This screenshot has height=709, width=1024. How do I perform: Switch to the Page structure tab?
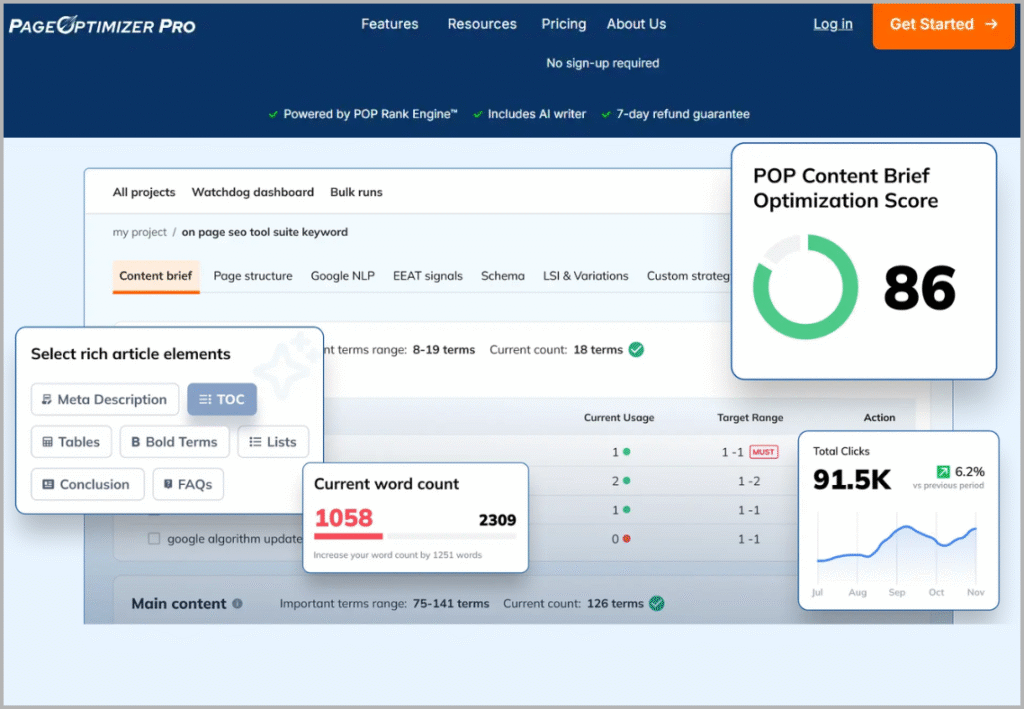pyautogui.click(x=252, y=275)
